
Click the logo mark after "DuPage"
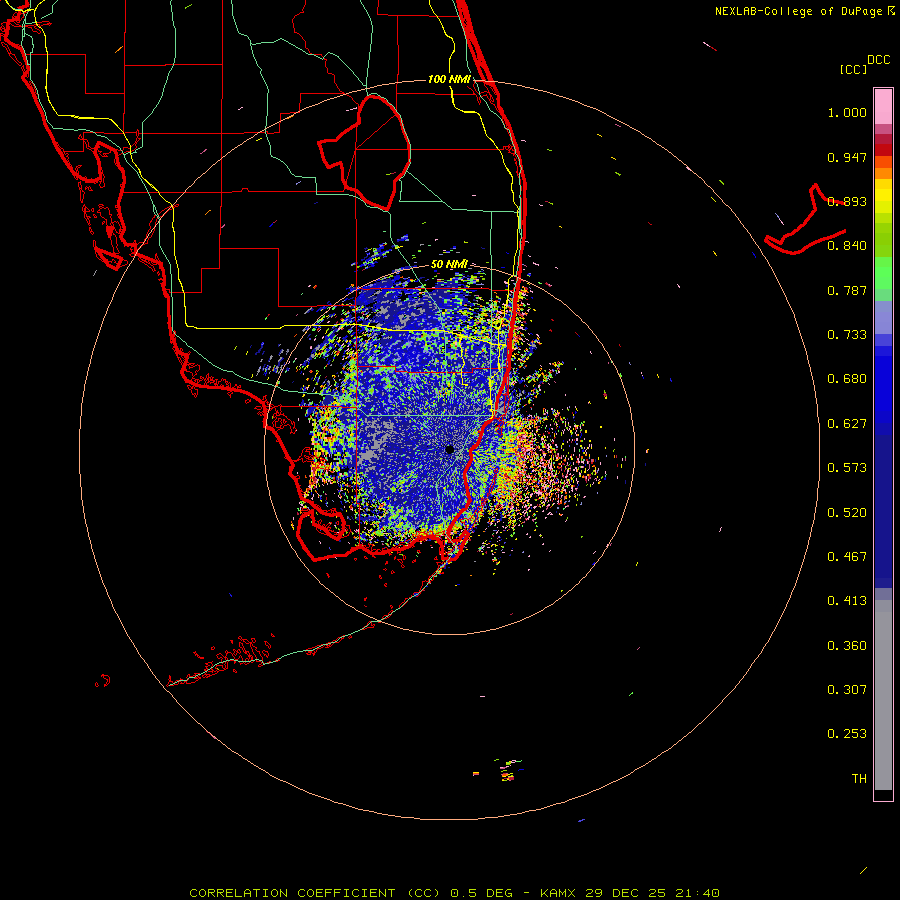[x=891, y=11]
